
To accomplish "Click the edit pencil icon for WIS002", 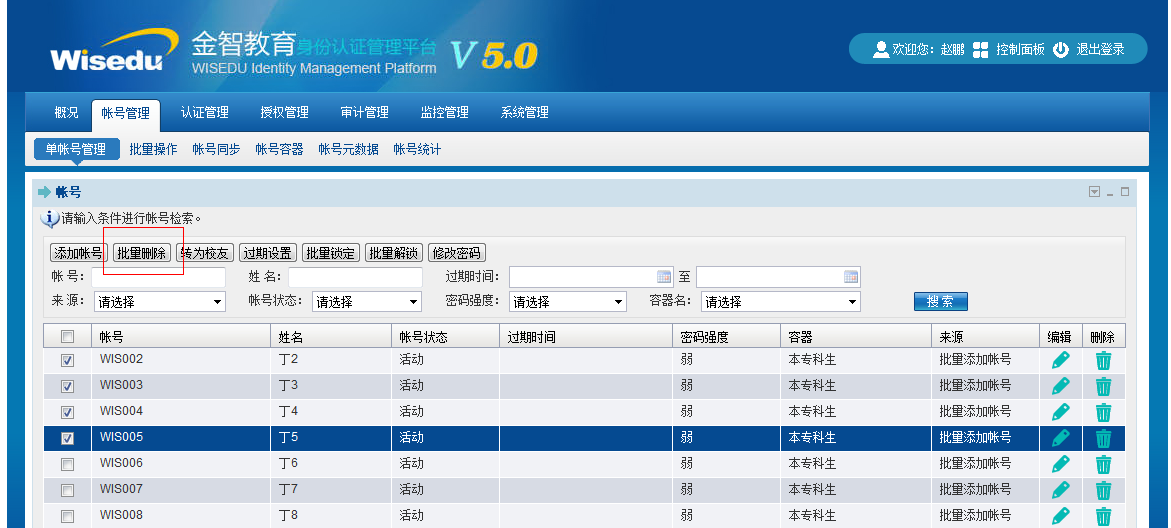I will coord(1060,360).
